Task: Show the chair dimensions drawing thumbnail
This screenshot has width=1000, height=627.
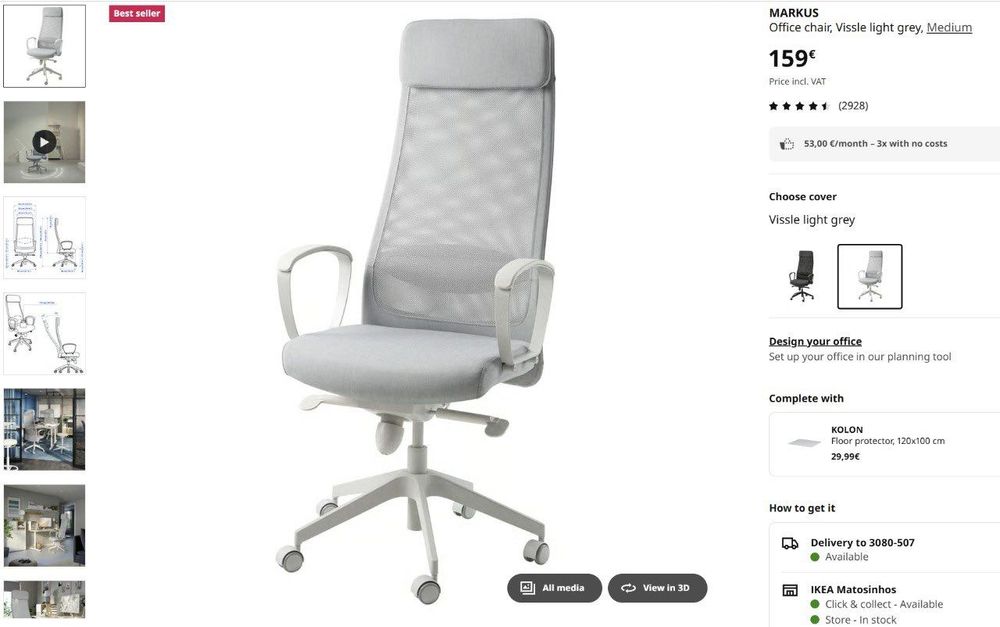Action: 44,237
